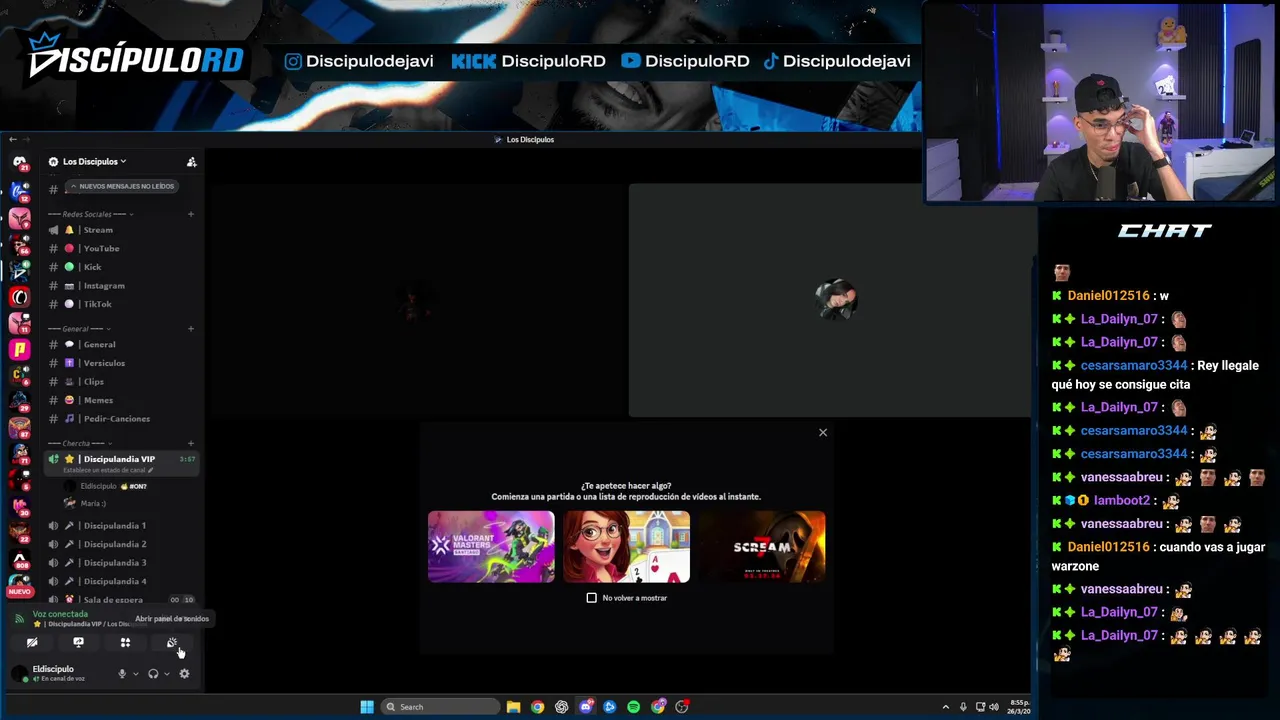Open Discord direct messages home icon

coord(19,162)
